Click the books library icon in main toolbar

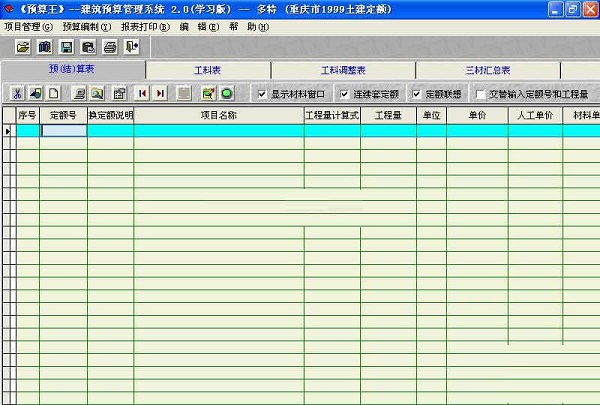45,47
